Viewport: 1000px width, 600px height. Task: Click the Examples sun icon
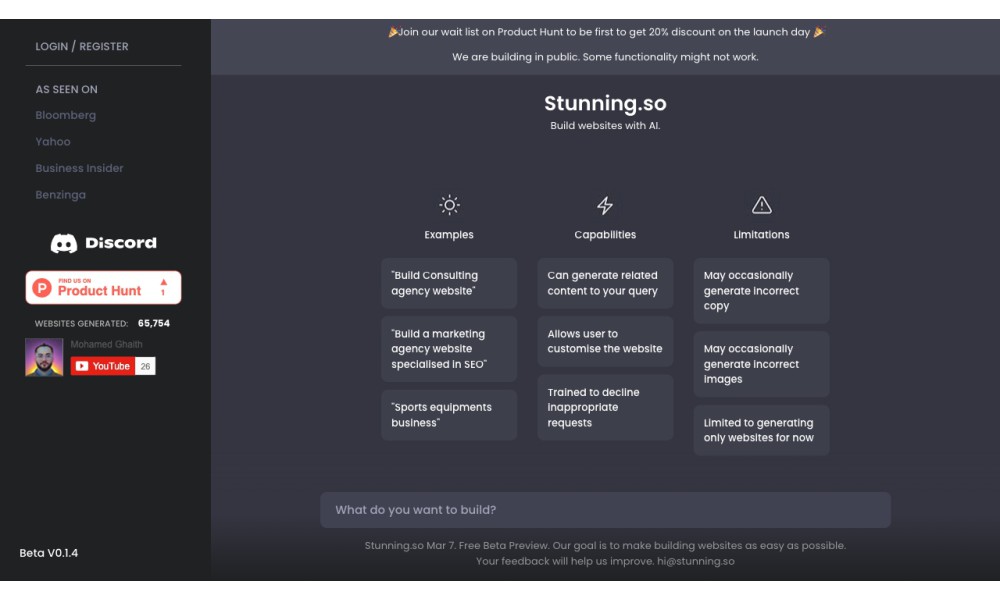(449, 205)
